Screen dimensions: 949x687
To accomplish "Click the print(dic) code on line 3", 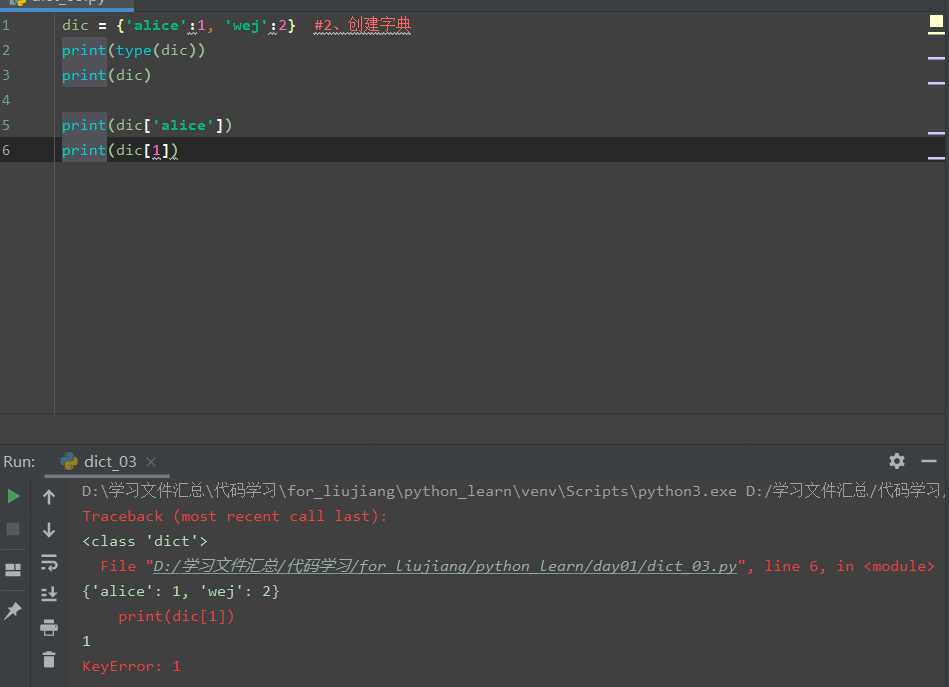I will point(107,75).
